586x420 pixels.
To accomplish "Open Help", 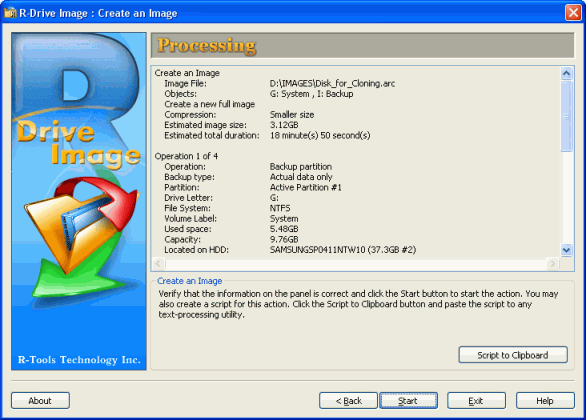I will tap(545, 401).
